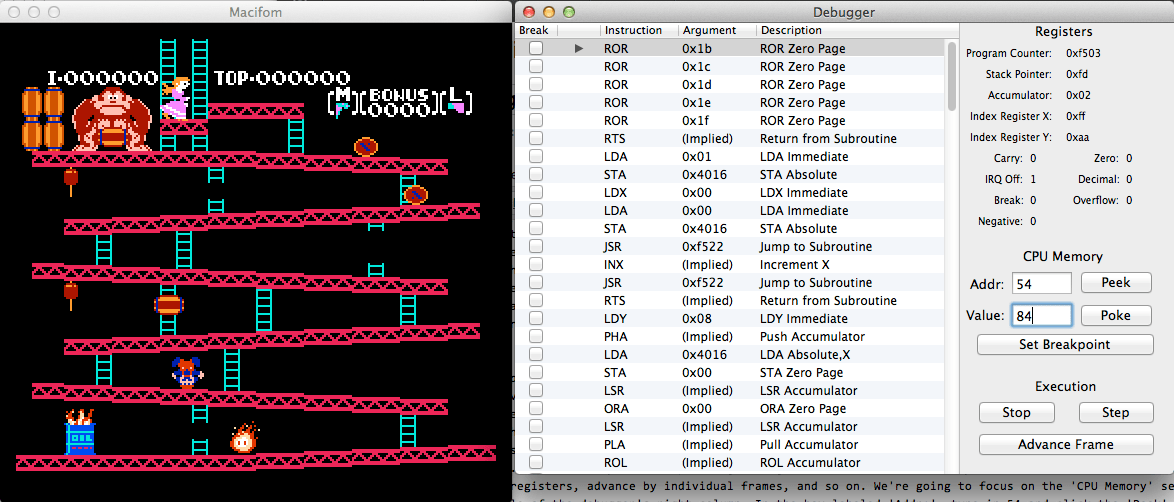
Task: Click the 'LDA Absolute,X' description cell
Action: tap(801, 354)
